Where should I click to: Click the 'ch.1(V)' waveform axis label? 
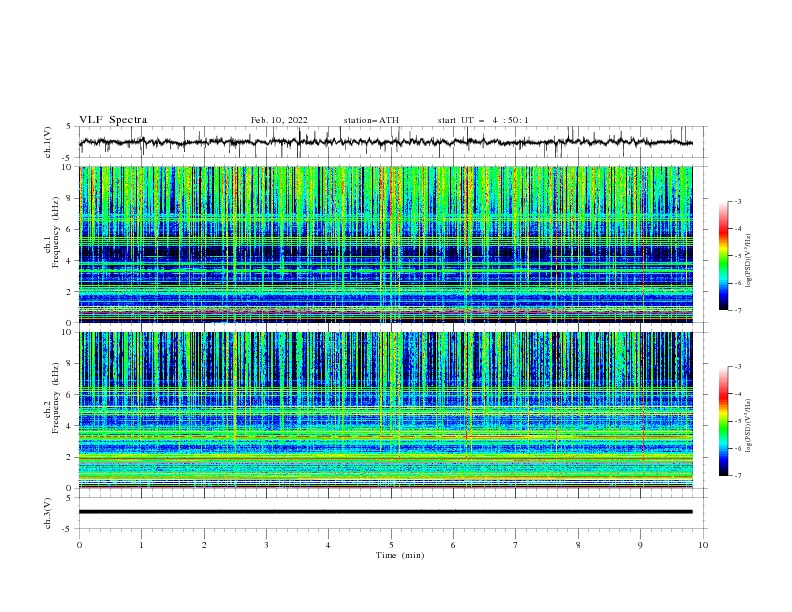tap(48, 142)
